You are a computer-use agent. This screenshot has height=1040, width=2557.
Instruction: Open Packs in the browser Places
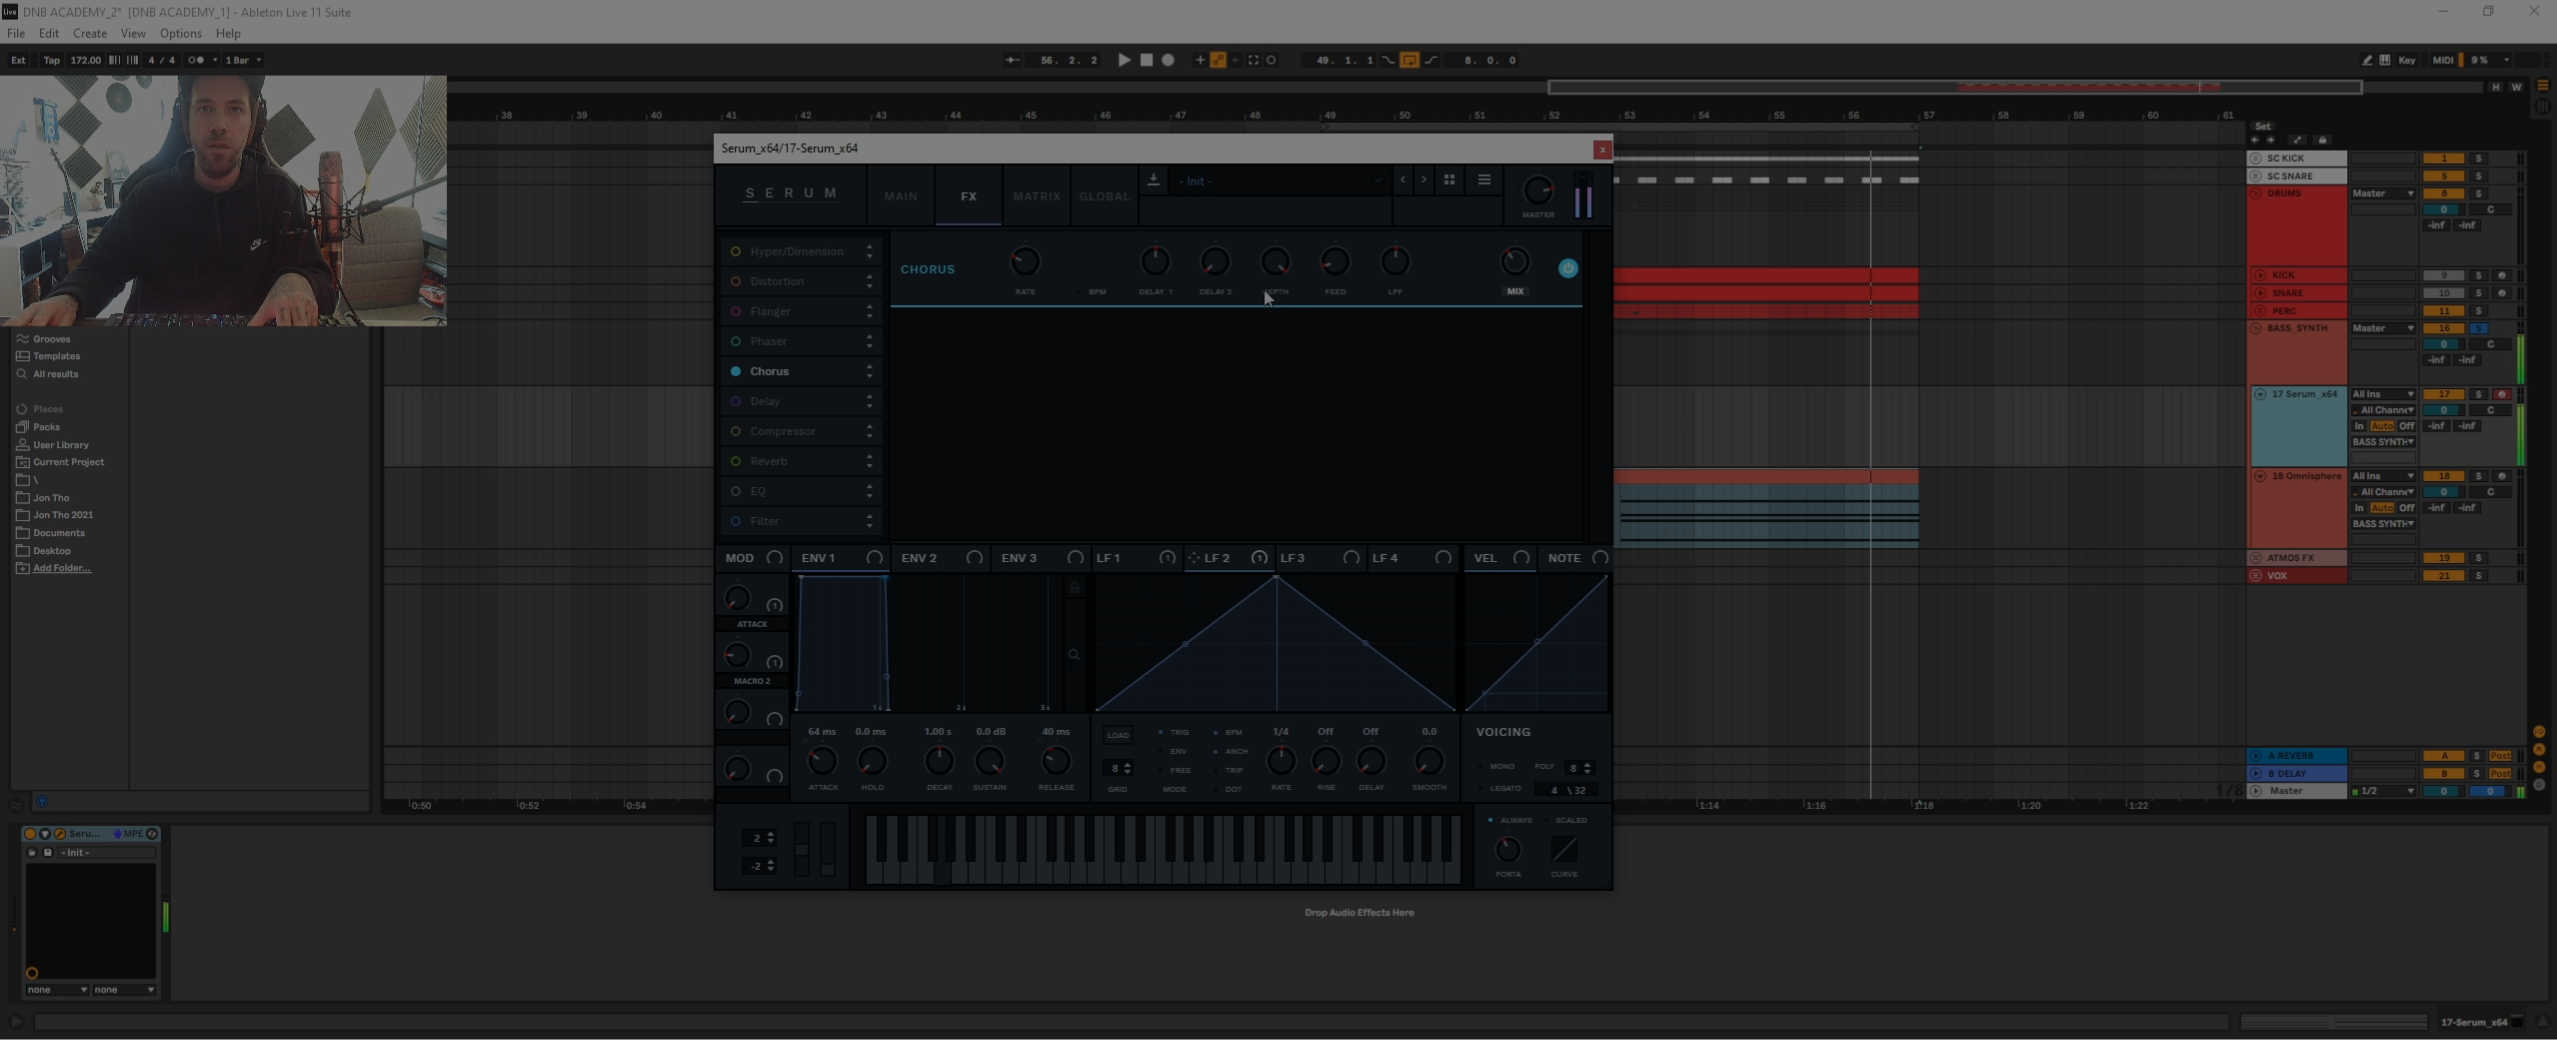46,427
